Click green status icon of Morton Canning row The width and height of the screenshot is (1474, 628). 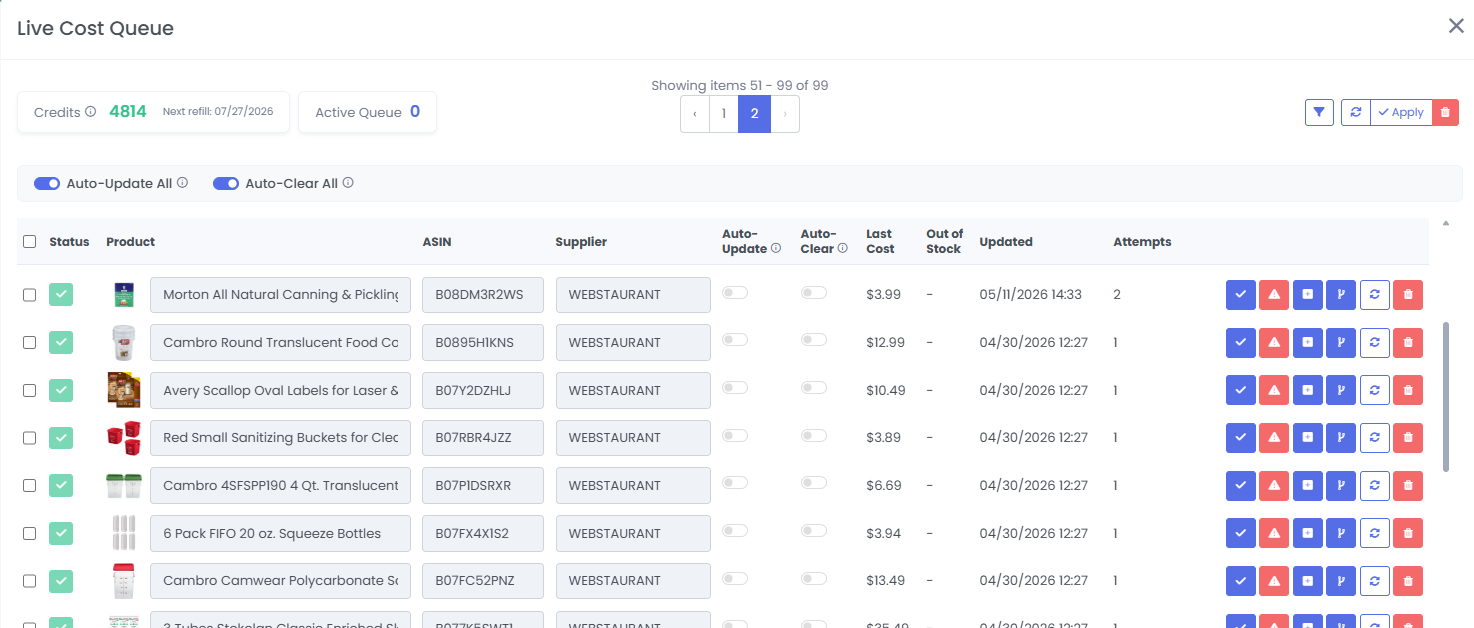point(62,294)
